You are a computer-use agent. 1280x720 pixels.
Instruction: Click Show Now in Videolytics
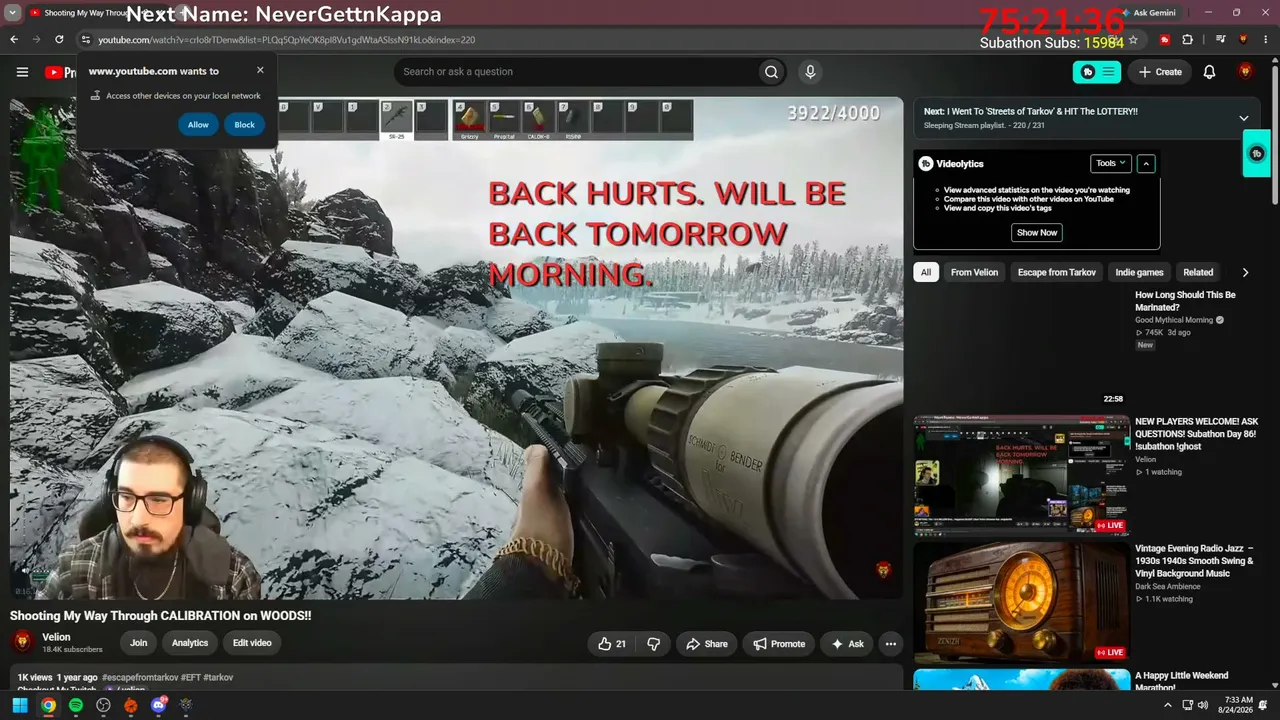point(1036,232)
